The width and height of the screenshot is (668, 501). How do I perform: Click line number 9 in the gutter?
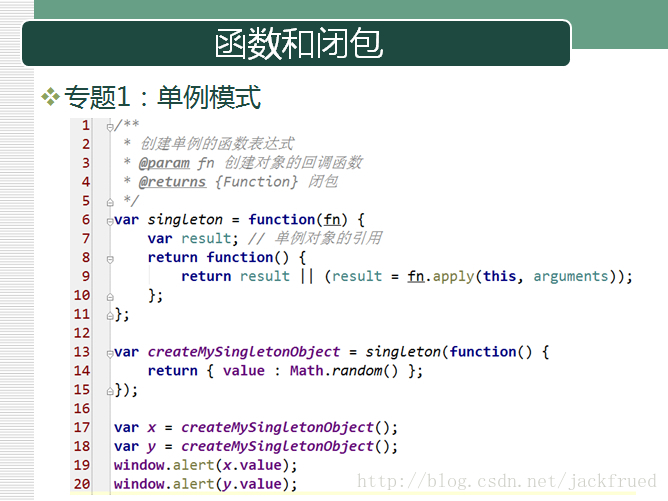click(x=86, y=276)
